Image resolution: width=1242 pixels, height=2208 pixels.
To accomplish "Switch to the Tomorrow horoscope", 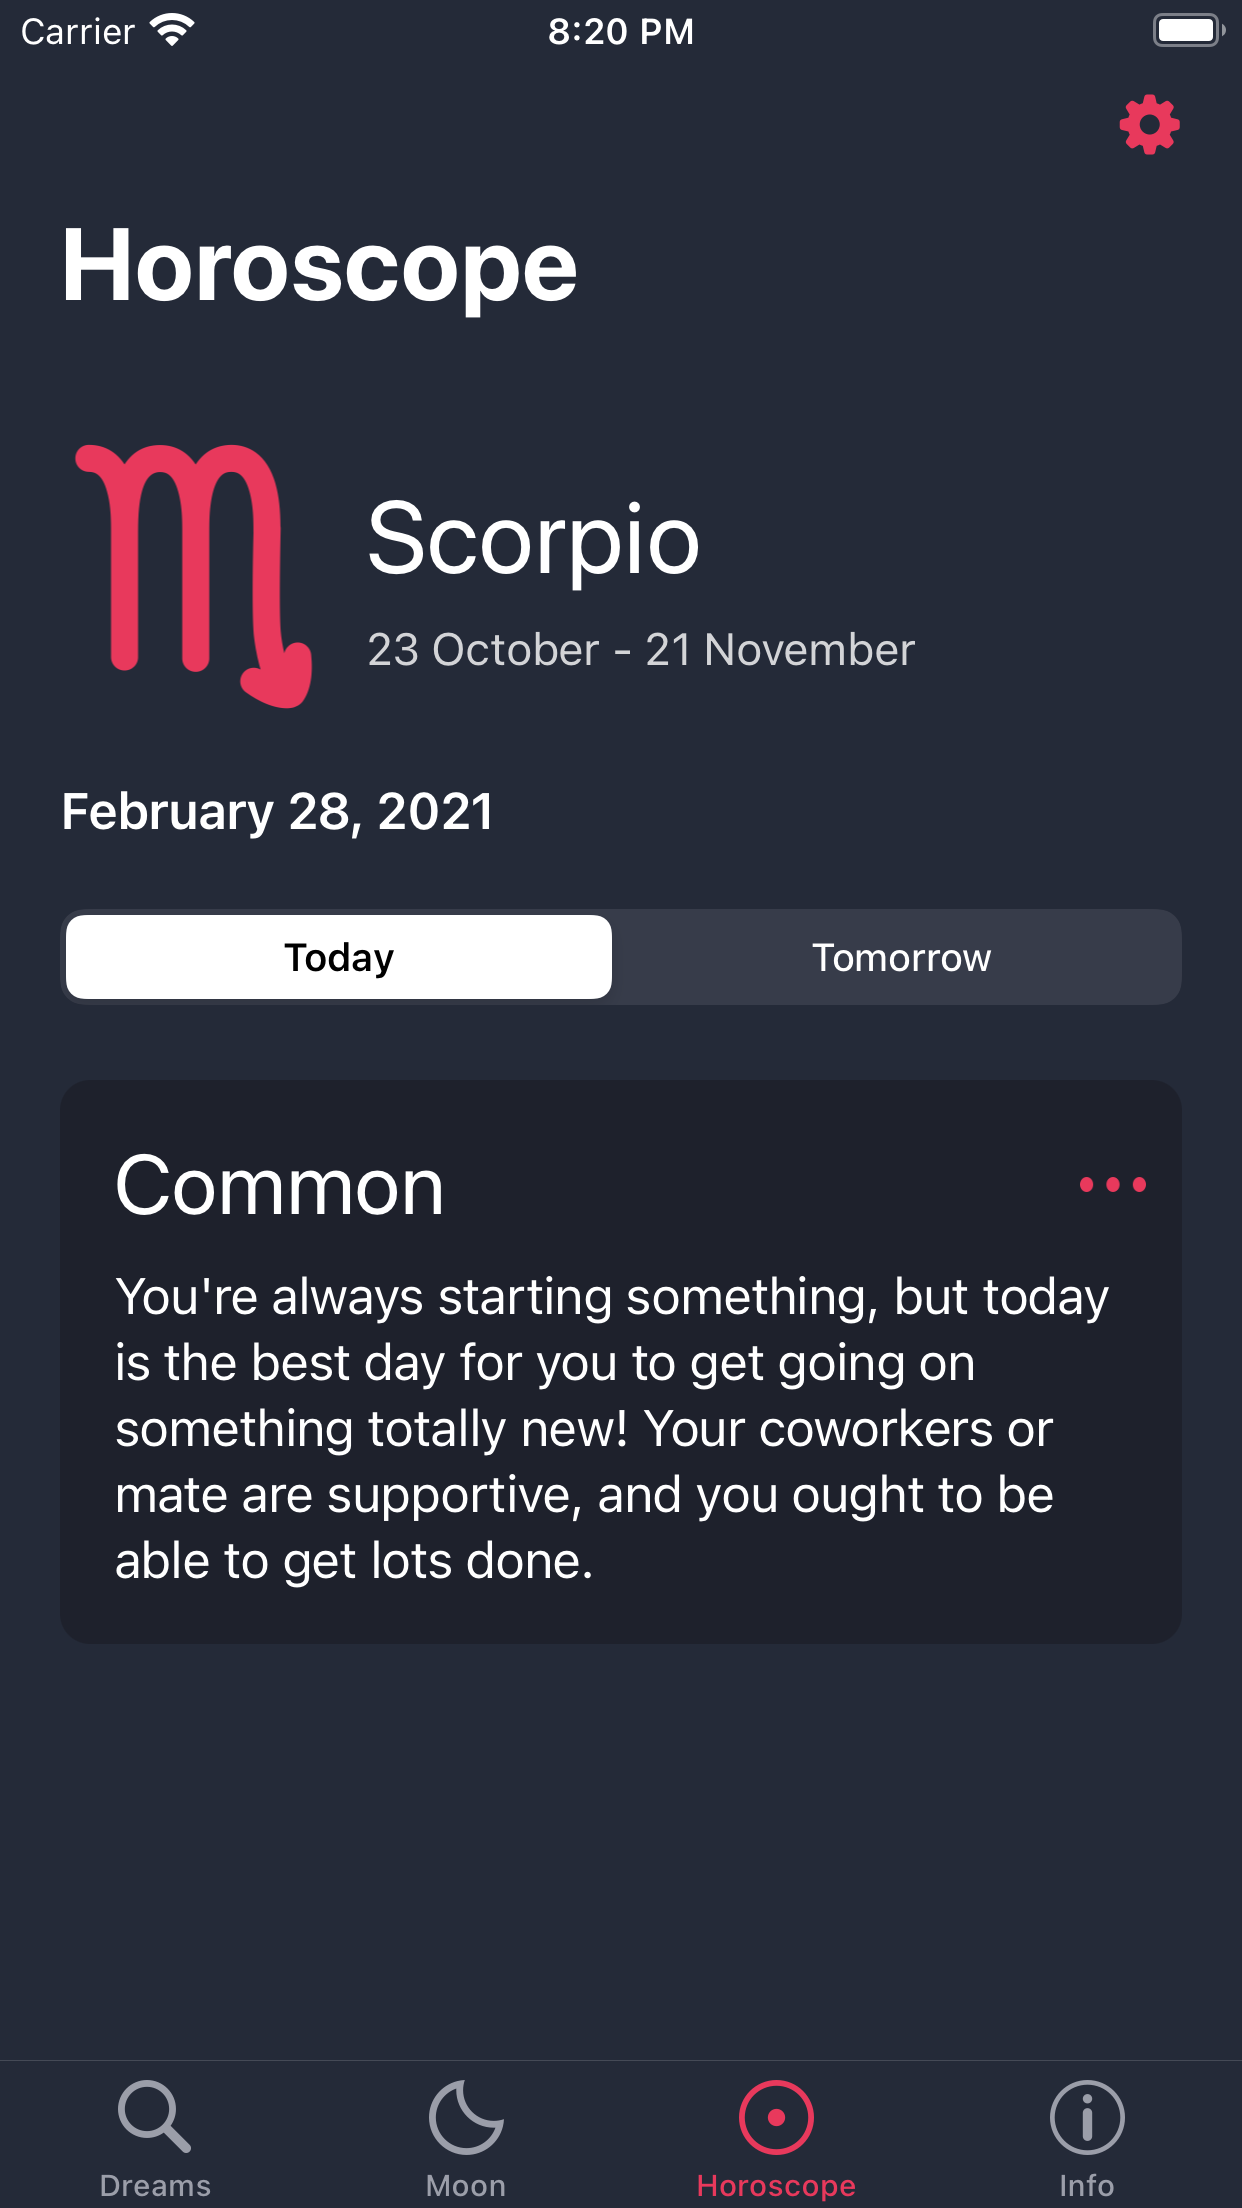I will tap(901, 957).
